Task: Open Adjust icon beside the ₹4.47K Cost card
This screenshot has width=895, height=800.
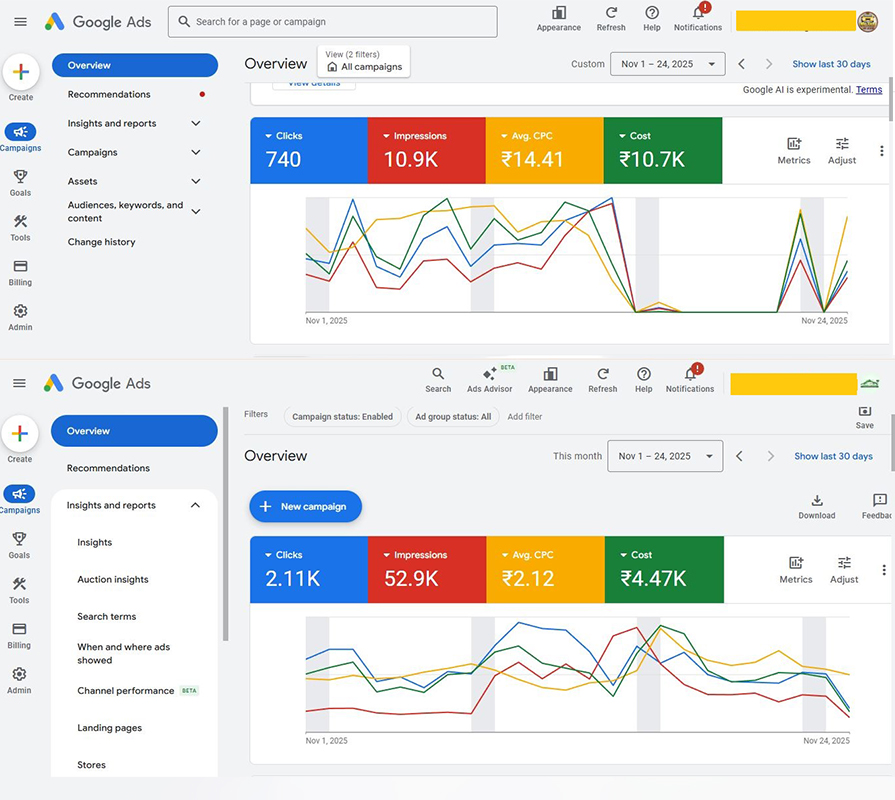Action: 844,564
